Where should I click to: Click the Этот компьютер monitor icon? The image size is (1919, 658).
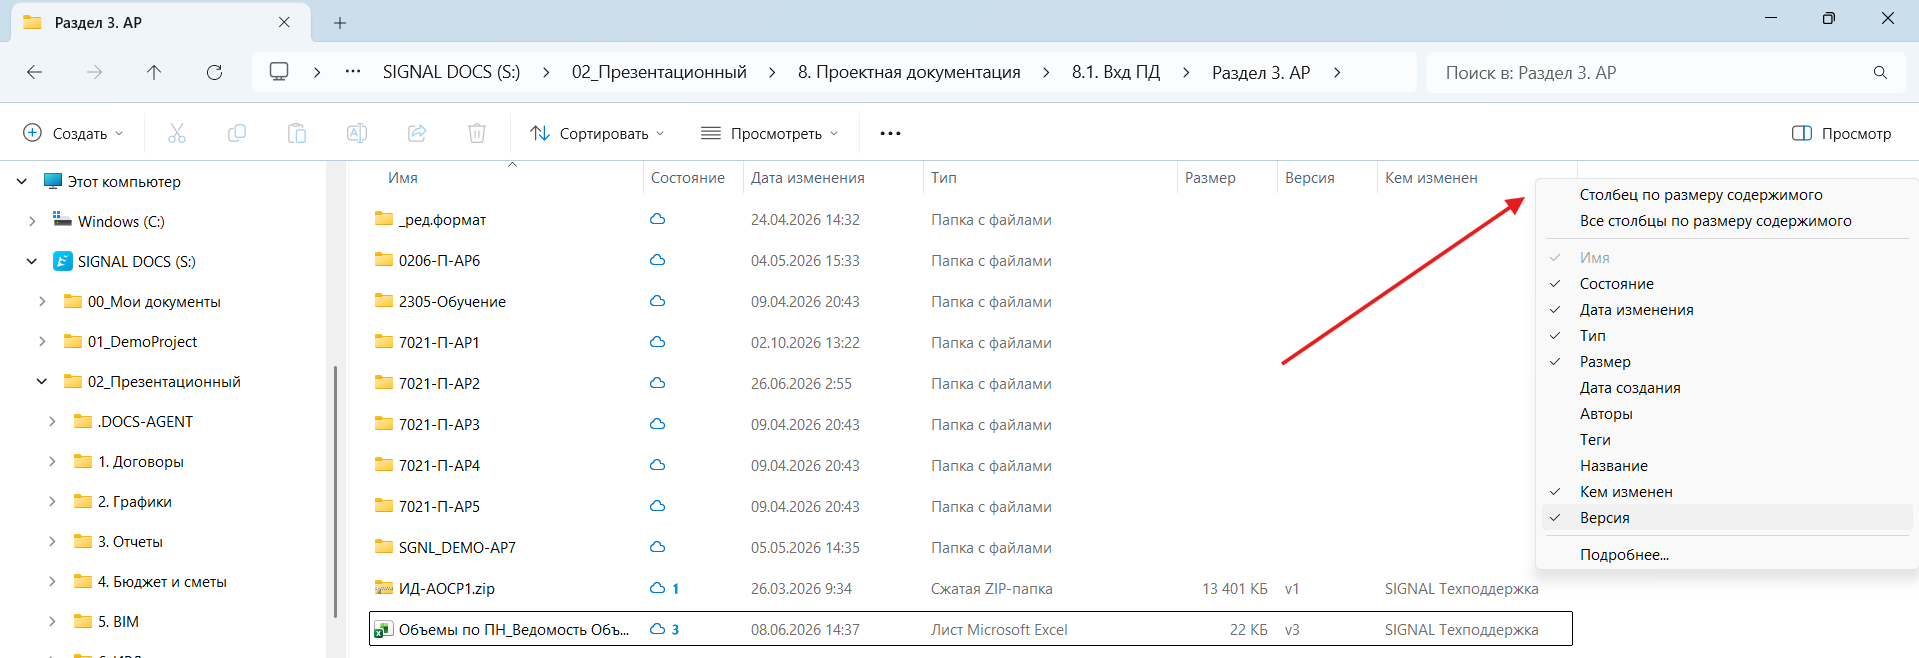(x=53, y=181)
